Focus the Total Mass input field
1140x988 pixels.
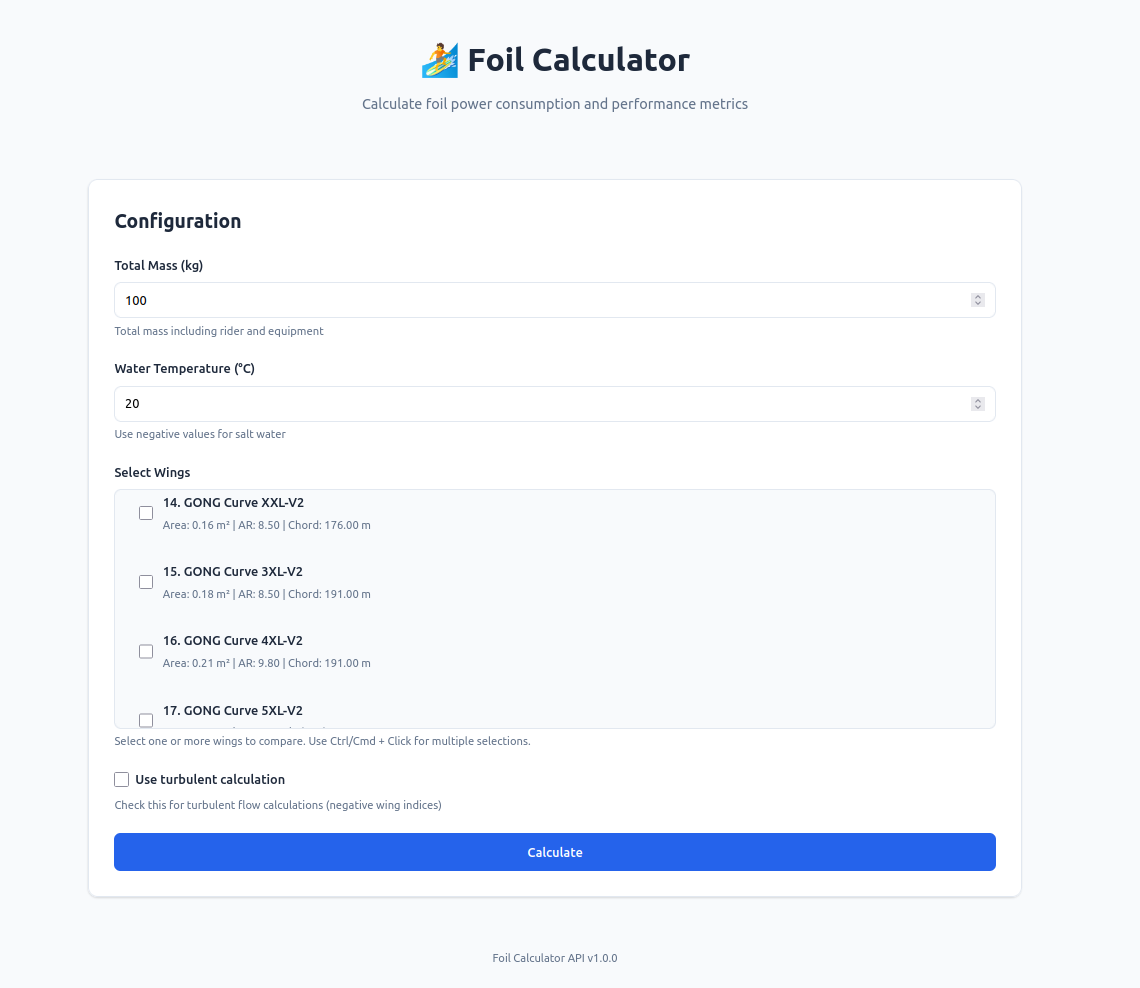click(x=540, y=300)
